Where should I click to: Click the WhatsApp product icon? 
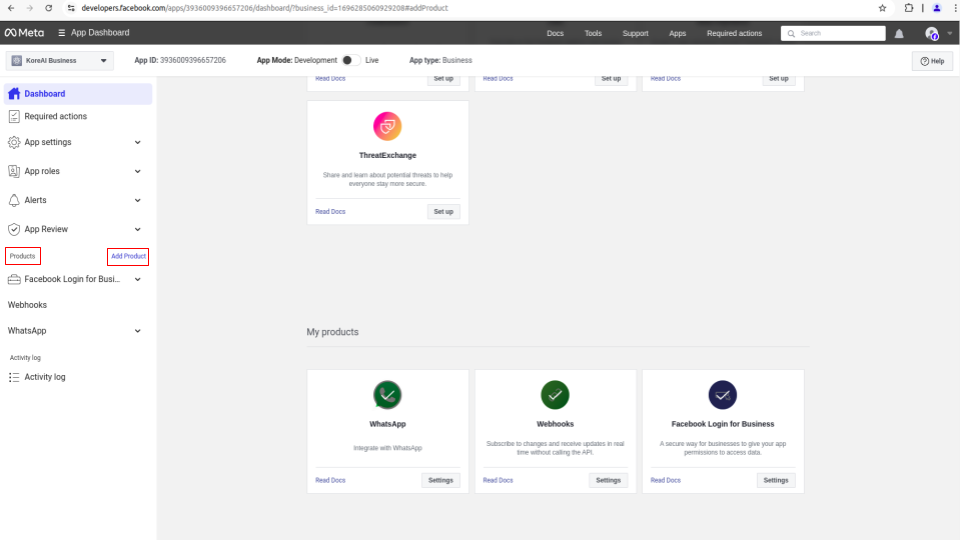coord(387,395)
